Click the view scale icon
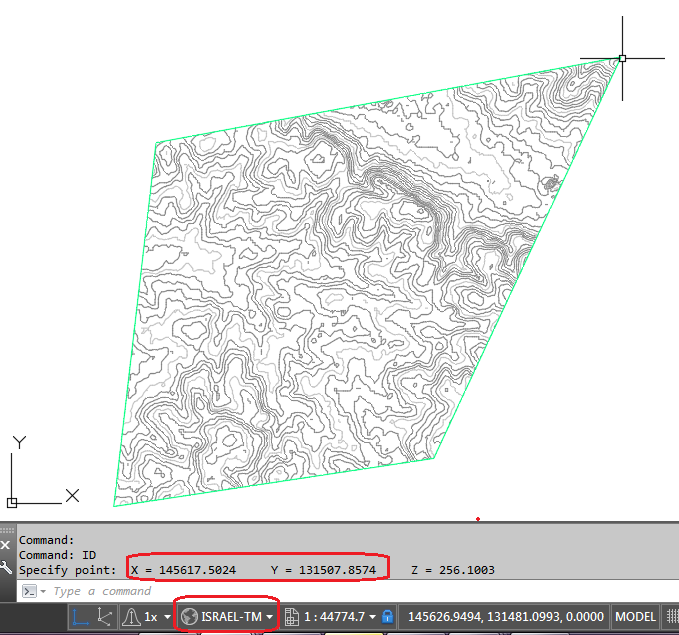Screen dimensions: 679x635 (292, 617)
